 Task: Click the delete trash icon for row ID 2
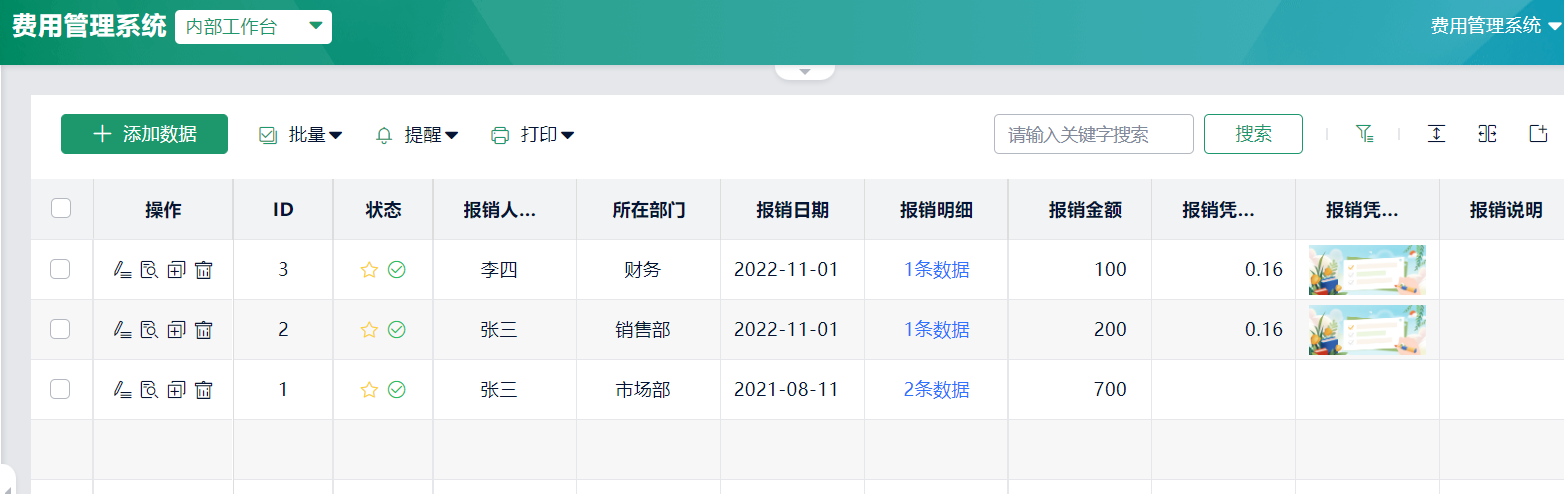point(204,330)
